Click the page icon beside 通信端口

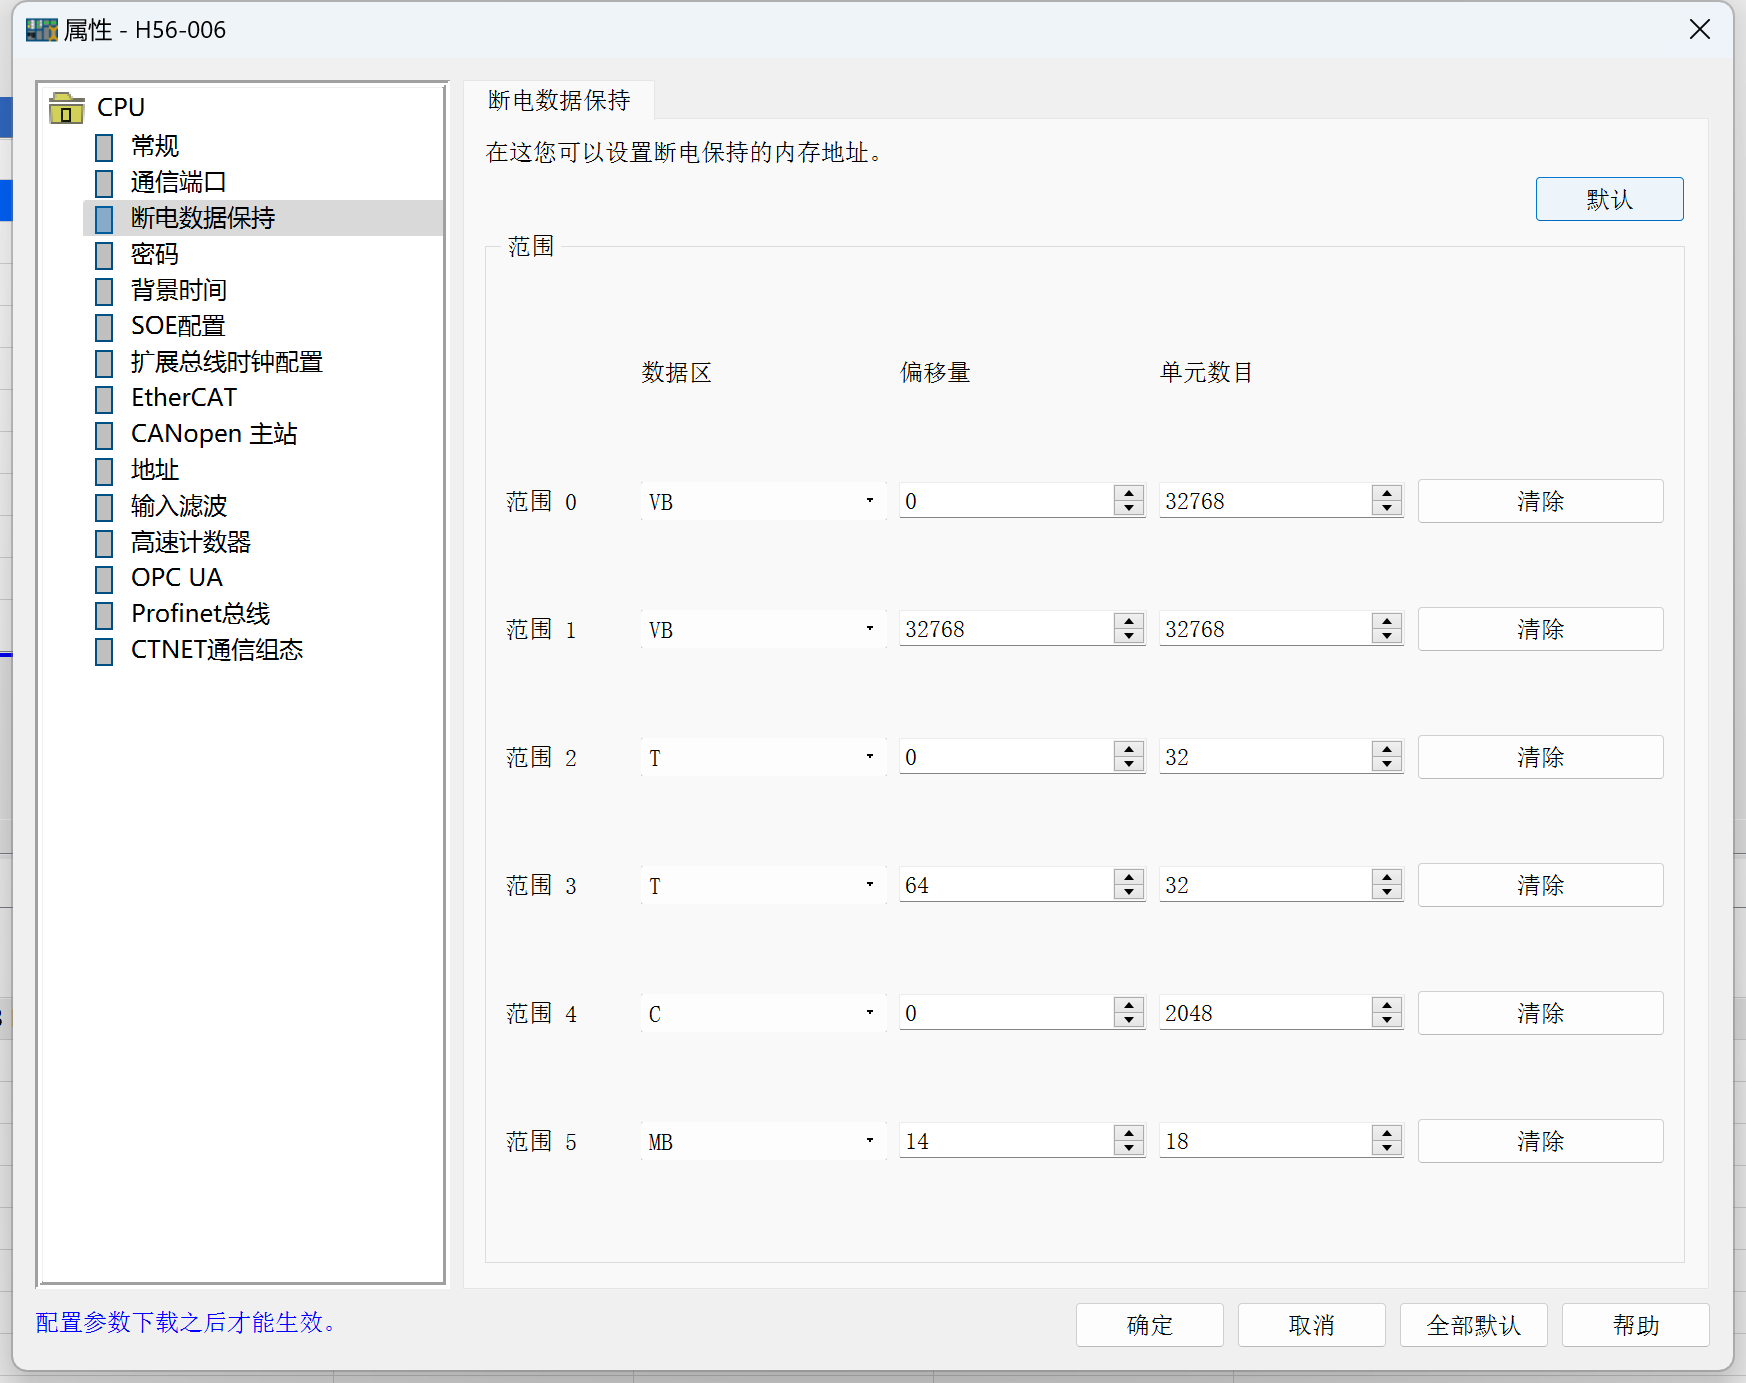104,183
